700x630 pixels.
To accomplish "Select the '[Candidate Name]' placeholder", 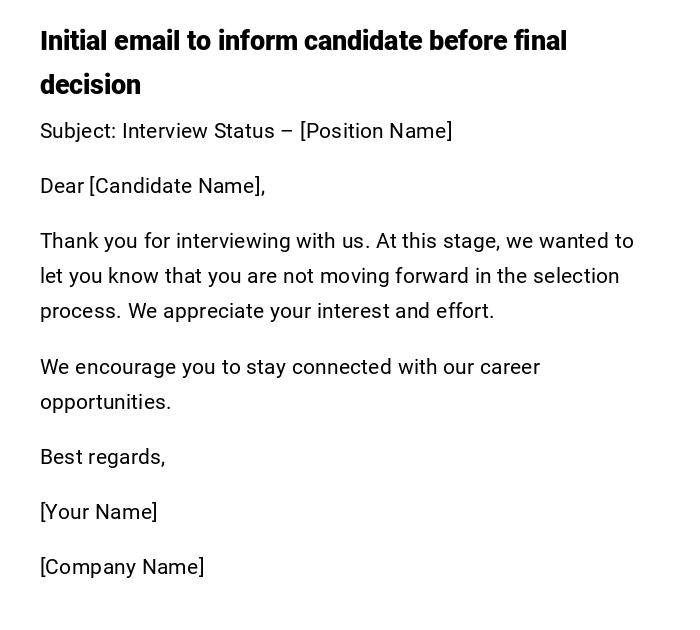I will (x=177, y=186).
